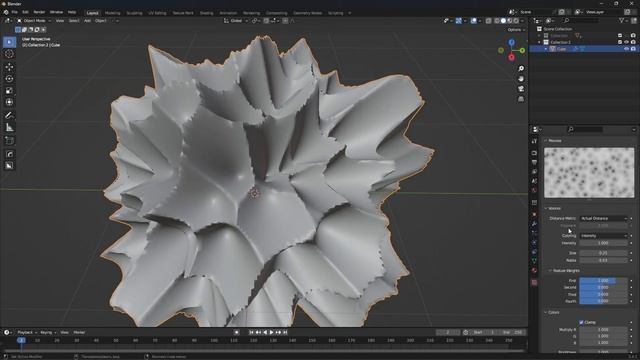Open the Modifier properties wrench tab
640x360 pixels.
534,224
